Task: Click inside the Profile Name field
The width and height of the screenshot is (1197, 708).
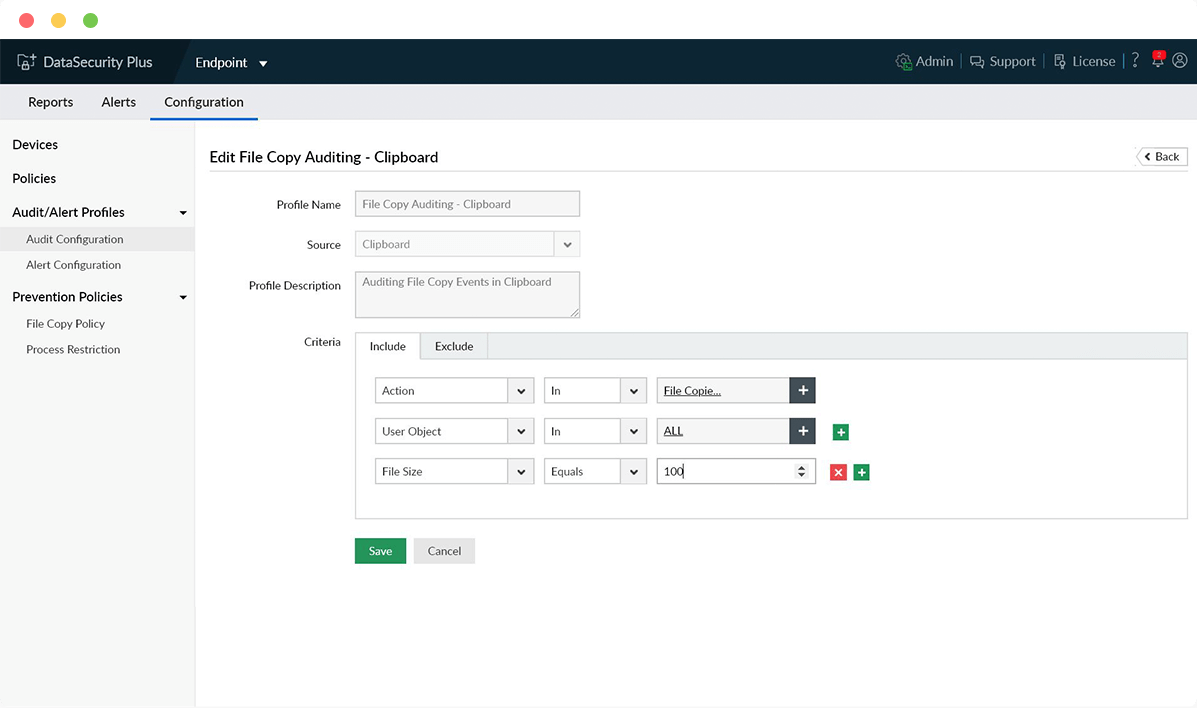Action: [x=466, y=203]
